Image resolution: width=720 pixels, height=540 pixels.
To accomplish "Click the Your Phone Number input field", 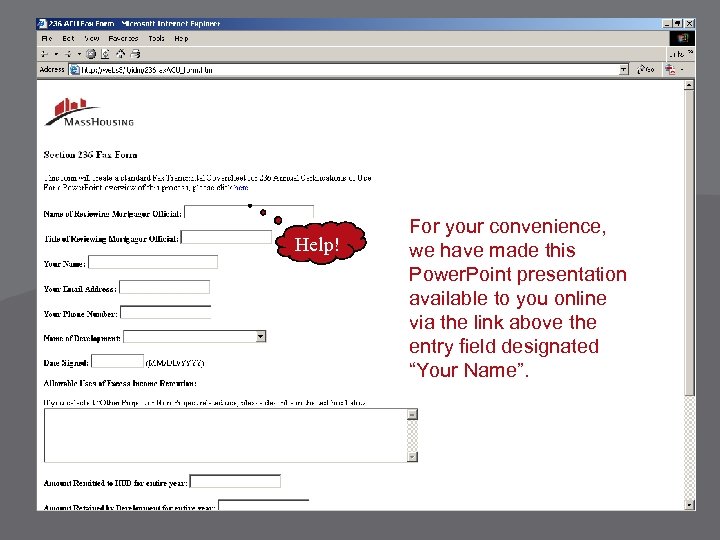I will coord(166,312).
